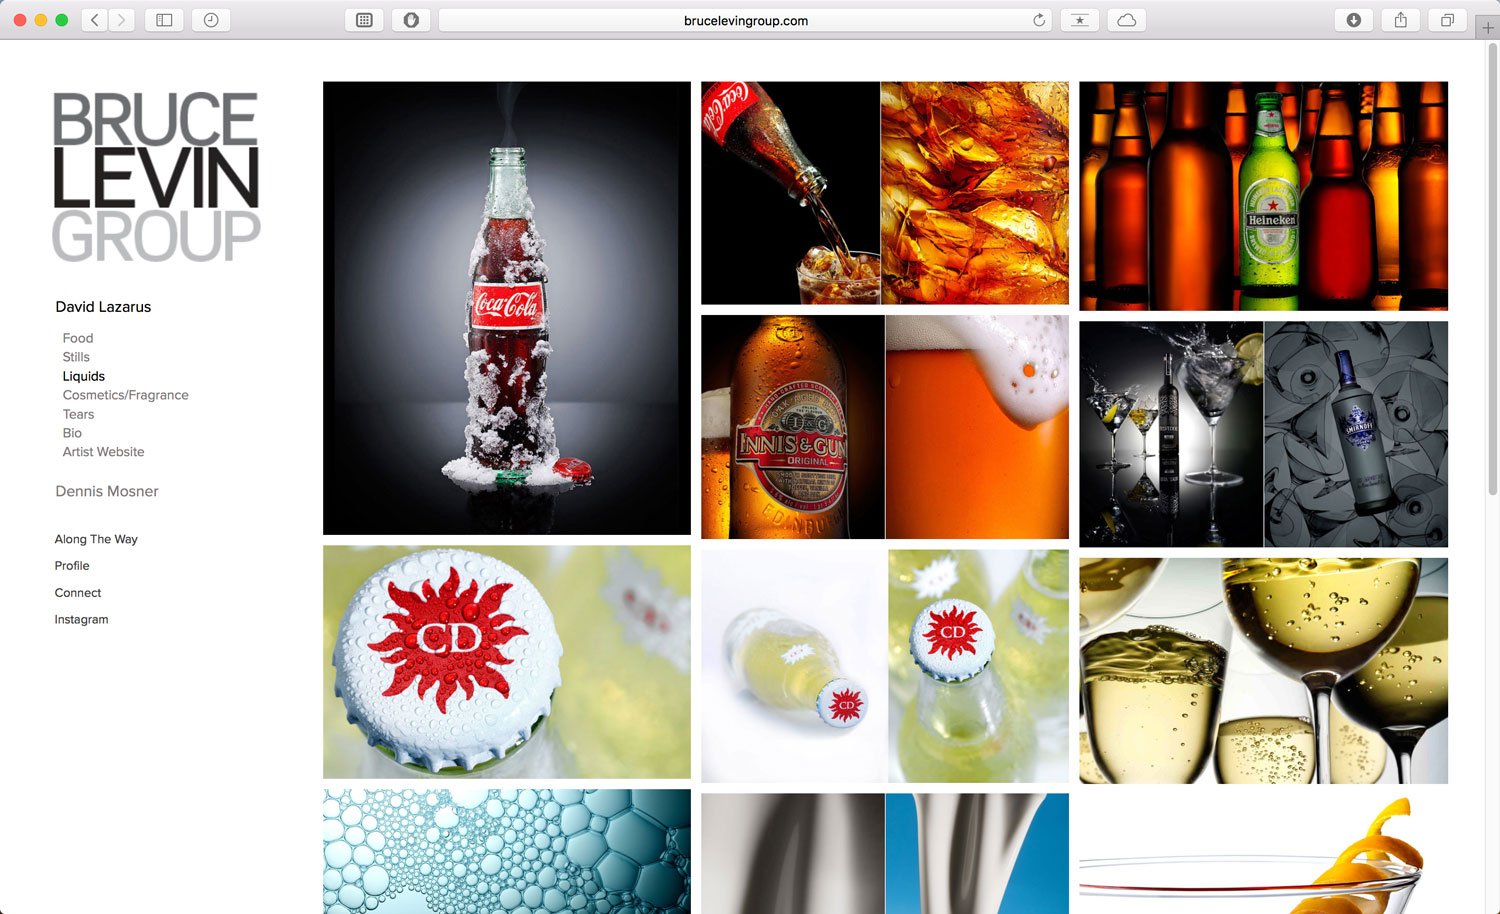Open a new tab with plus button
This screenshot has height=914, width=1500.
[1487, 28]
